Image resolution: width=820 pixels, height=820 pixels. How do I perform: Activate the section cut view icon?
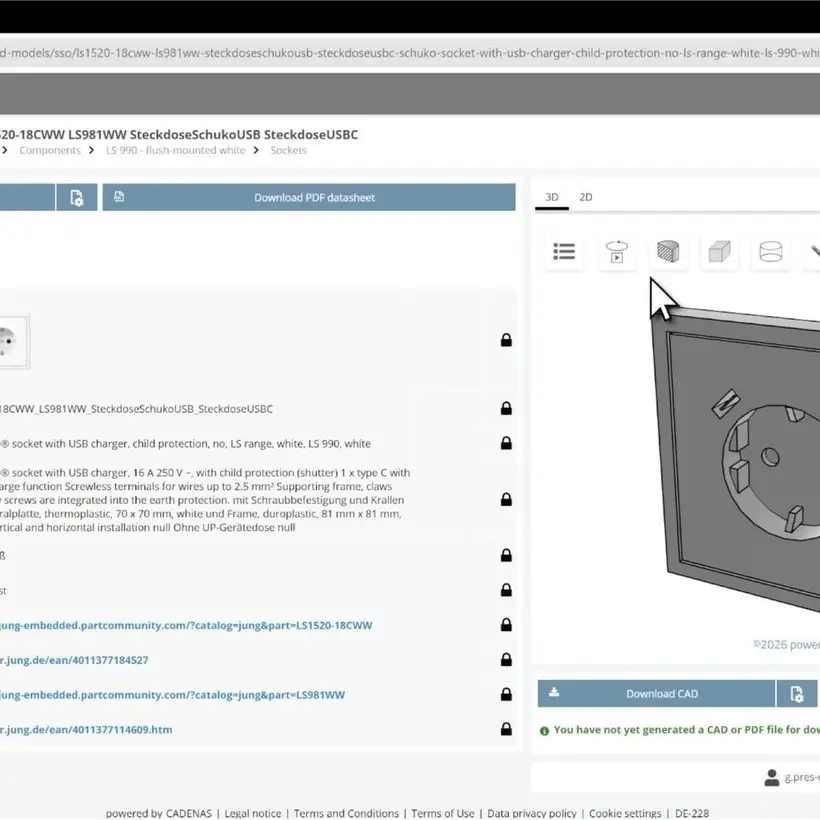(x=668, y=252)
